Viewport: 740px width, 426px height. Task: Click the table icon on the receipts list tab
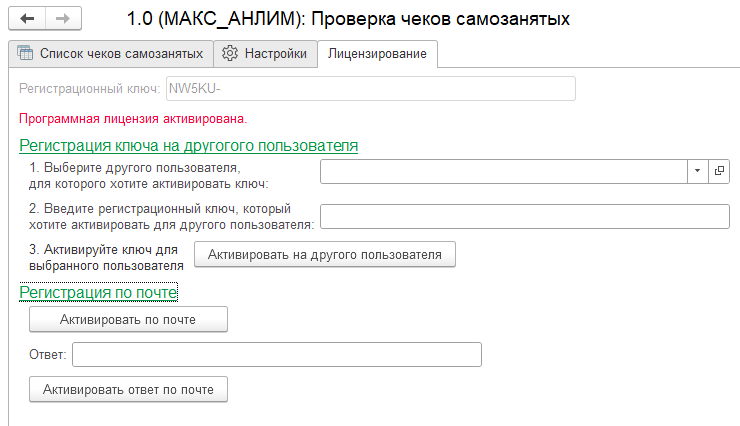coord(25,53)
